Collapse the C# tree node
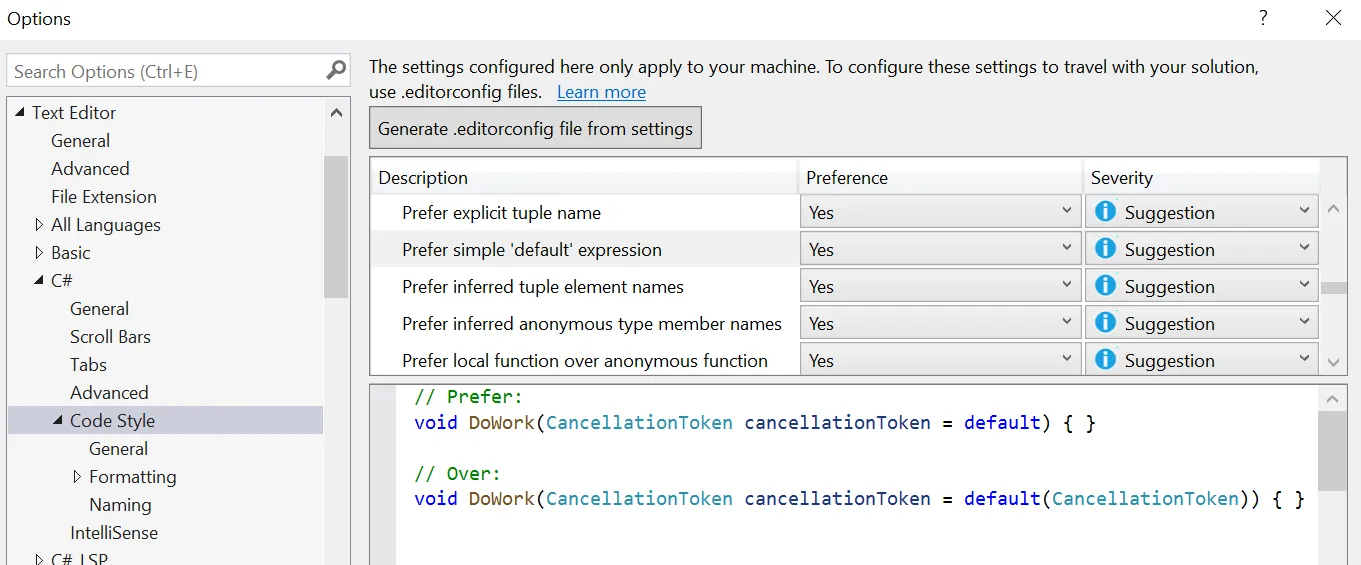 pyautogui.click(x=39, y=281)
